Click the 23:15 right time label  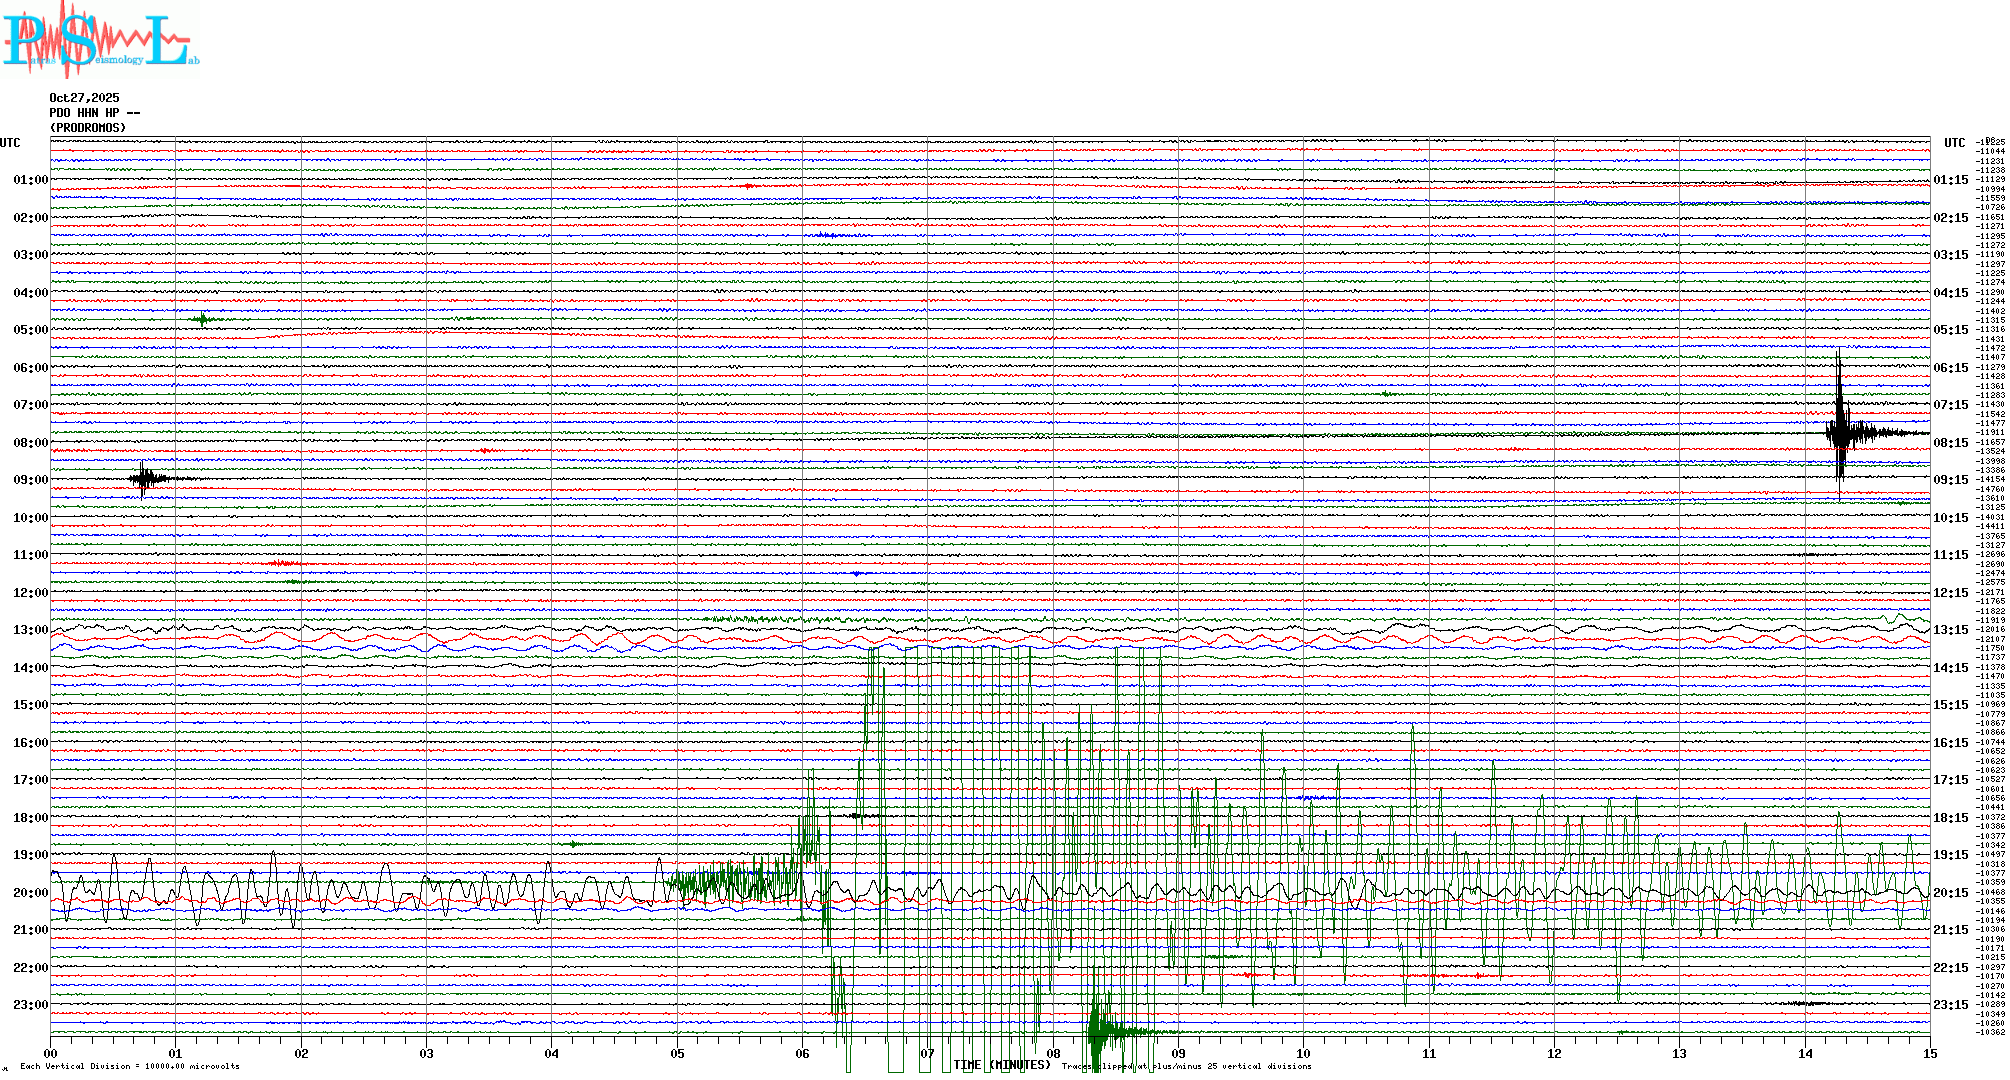tap(1950, 1005)
